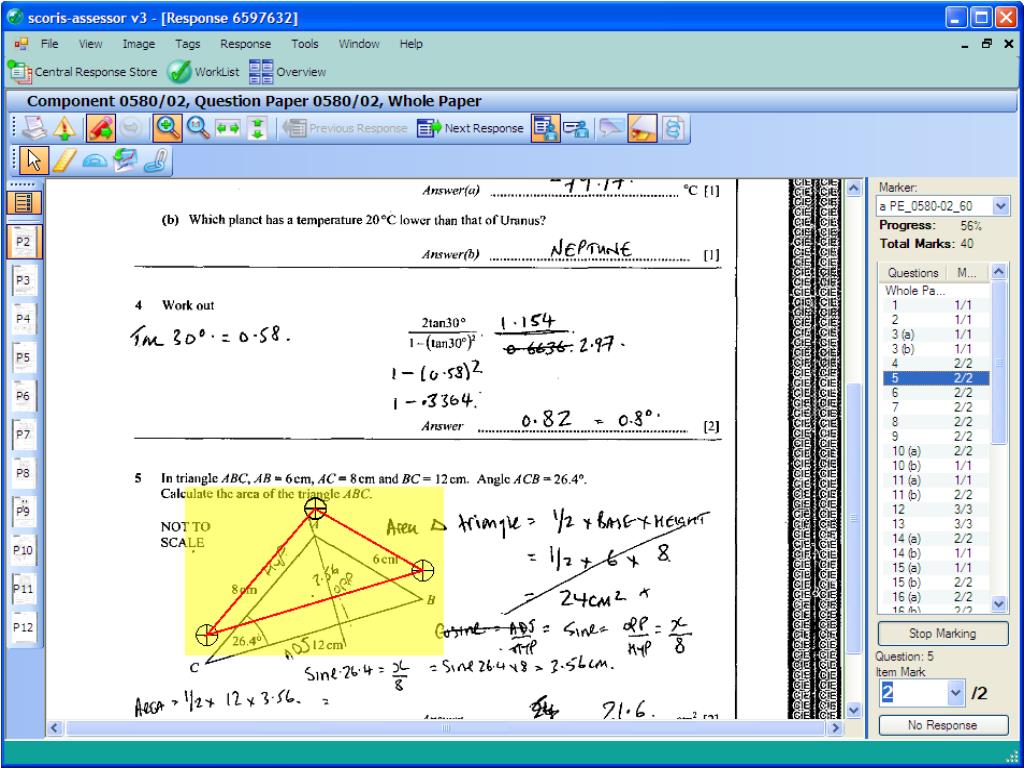Viewport: 1024px width, 768px height.
Task: Select page thumbnail P11
Action: click(24, 588)
